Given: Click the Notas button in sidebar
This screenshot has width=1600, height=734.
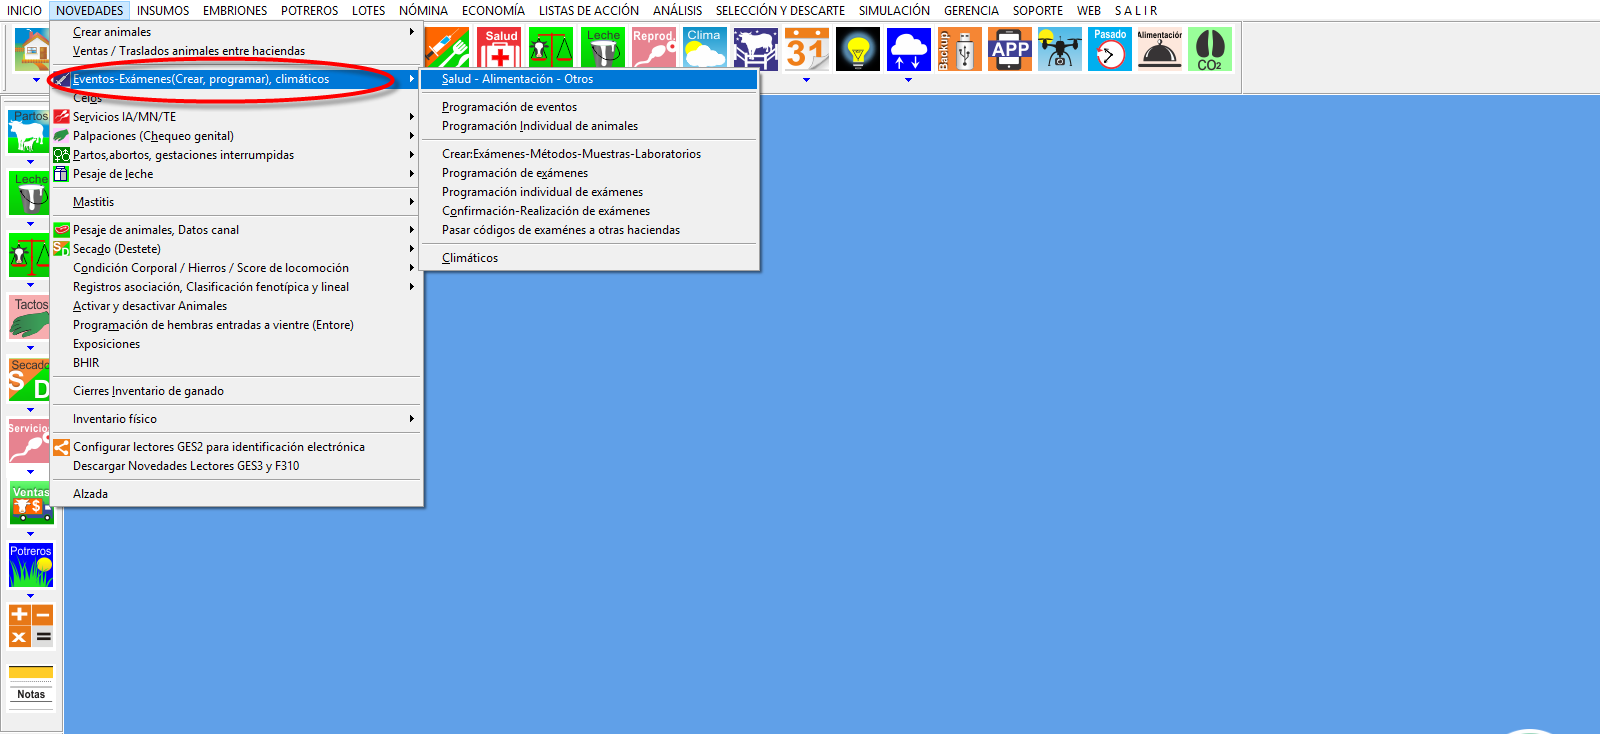Looking at the screenshot, I should coord(31,694).
